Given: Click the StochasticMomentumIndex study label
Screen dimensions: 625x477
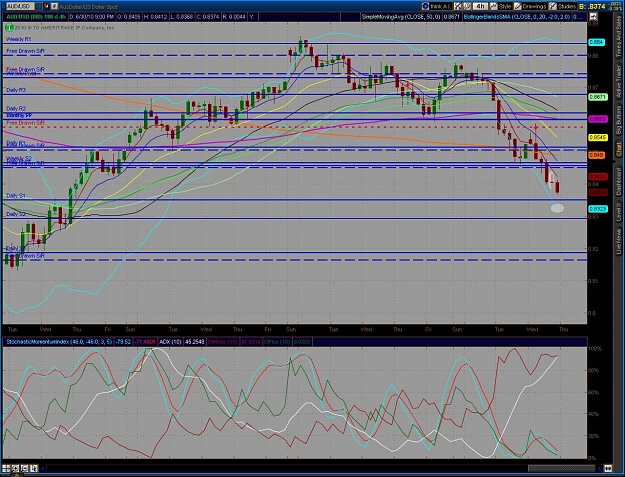Looking at the screenshot, I should click(59, 342).
